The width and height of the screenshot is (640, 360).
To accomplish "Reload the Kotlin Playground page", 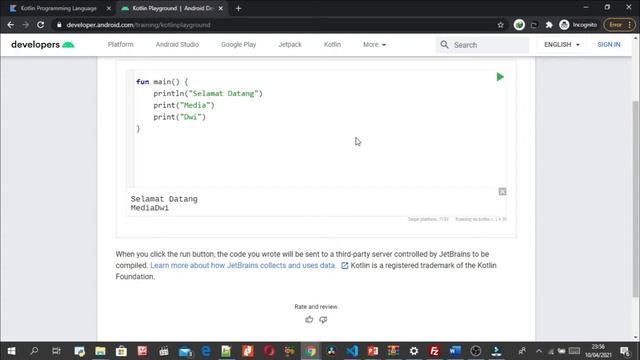I will coord(40,25).
